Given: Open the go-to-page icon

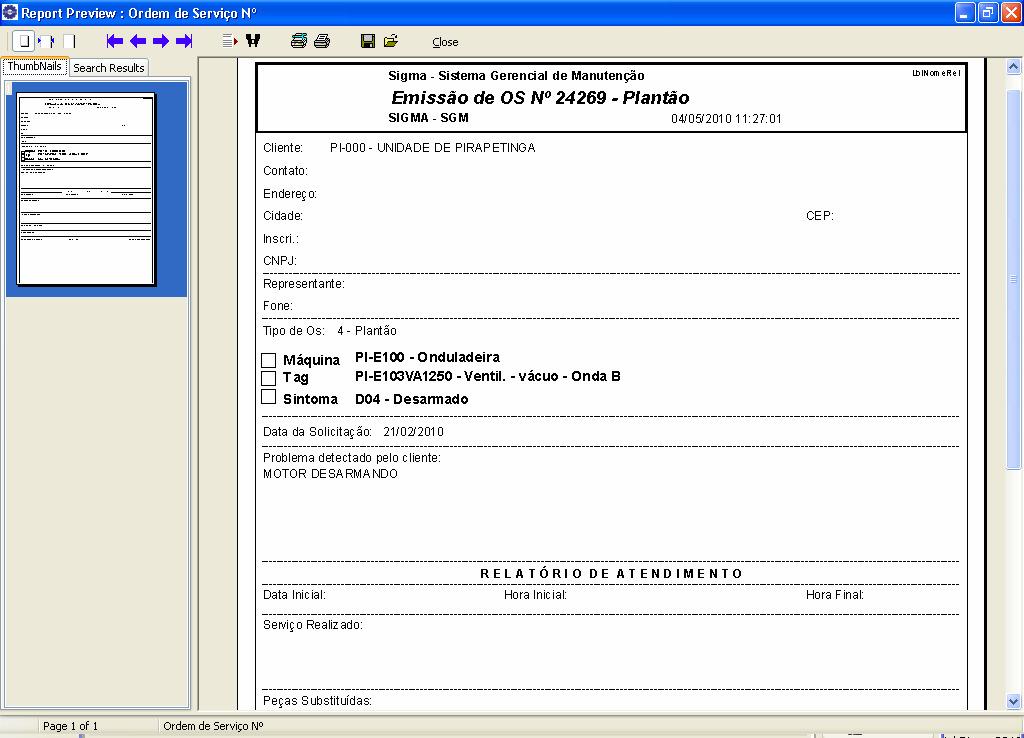Looking at the screenshot, I should (229, 41).
